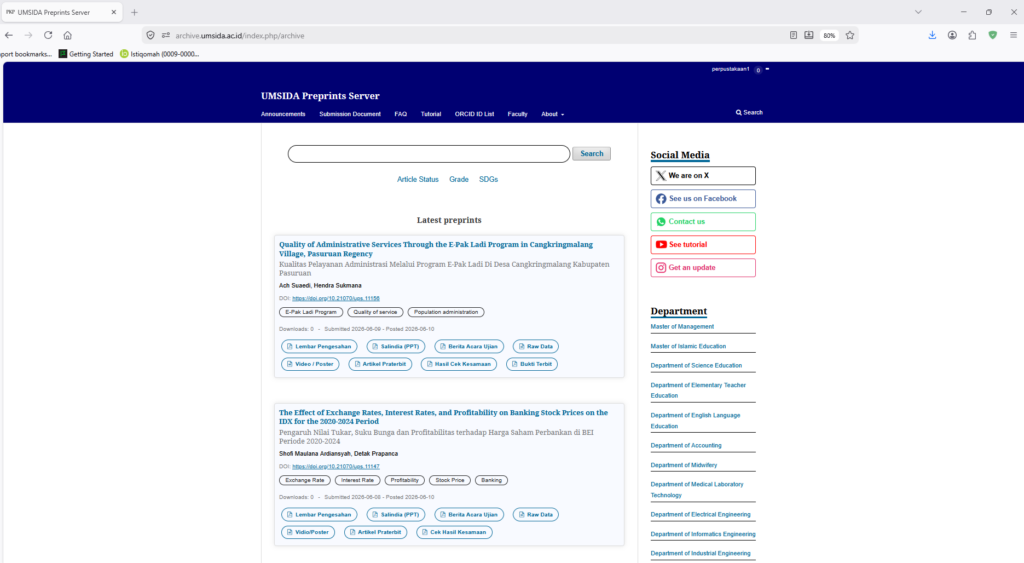Go back with the browser back arrow
1024x563 pixels.
tap(8, 35)
